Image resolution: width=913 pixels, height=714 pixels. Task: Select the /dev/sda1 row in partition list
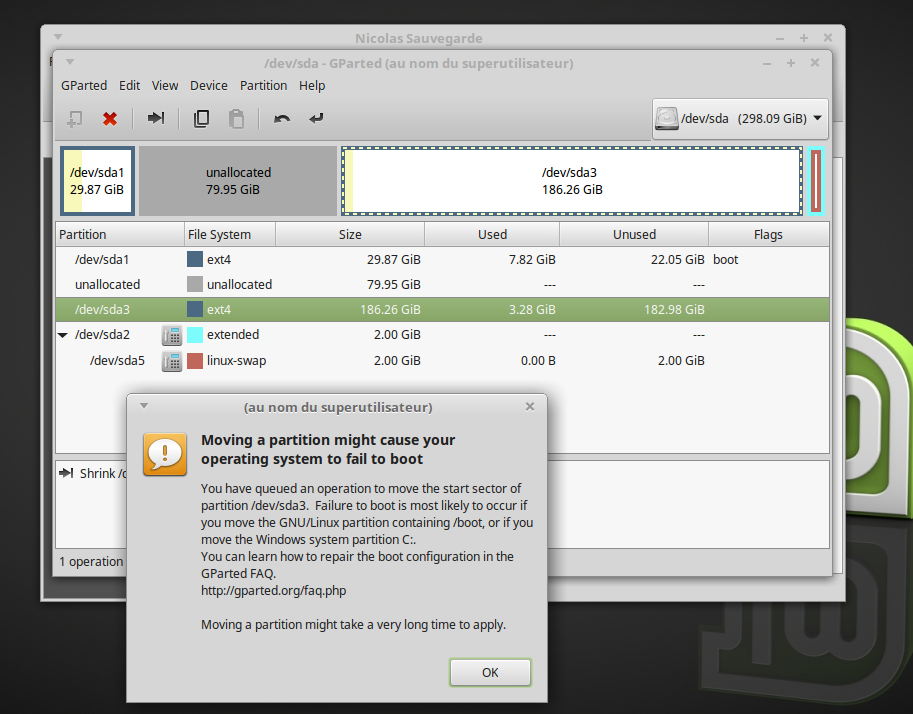click(442, 259)
